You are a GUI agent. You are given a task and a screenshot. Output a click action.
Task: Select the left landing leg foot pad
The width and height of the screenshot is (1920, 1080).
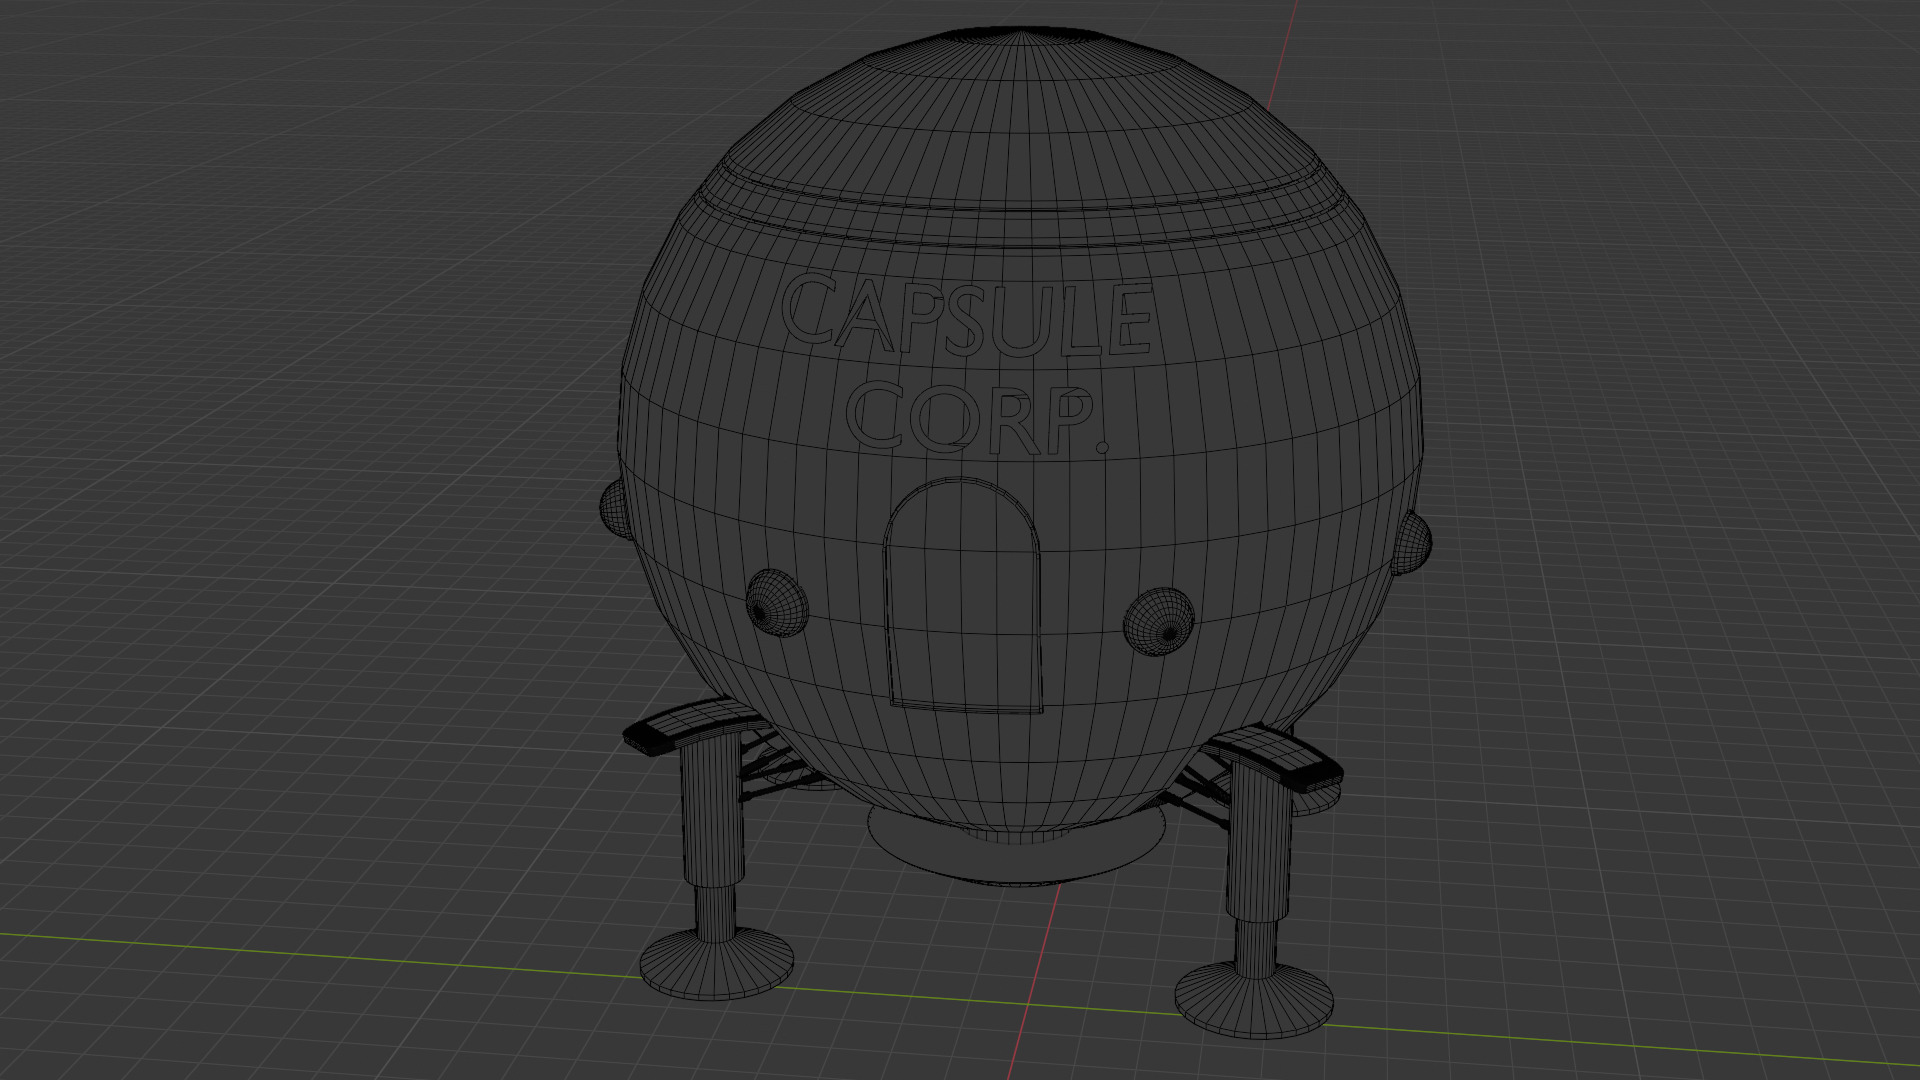click(x=717, y=964)
